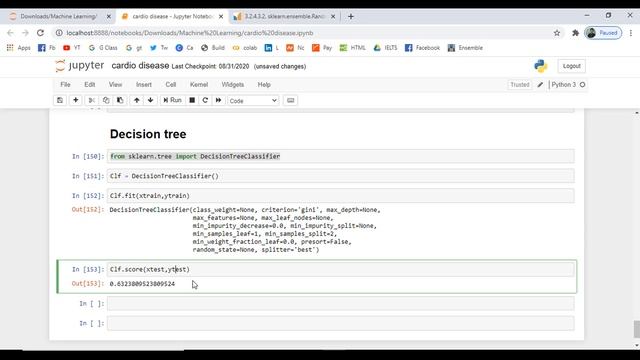
Task: Open the Build bookmark
Action: coord(213,48)
